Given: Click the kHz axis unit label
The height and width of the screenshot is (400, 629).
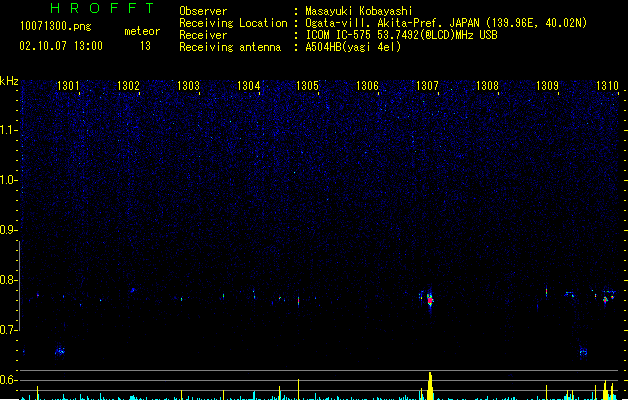Looking at the screenshot, I should 9,81.
